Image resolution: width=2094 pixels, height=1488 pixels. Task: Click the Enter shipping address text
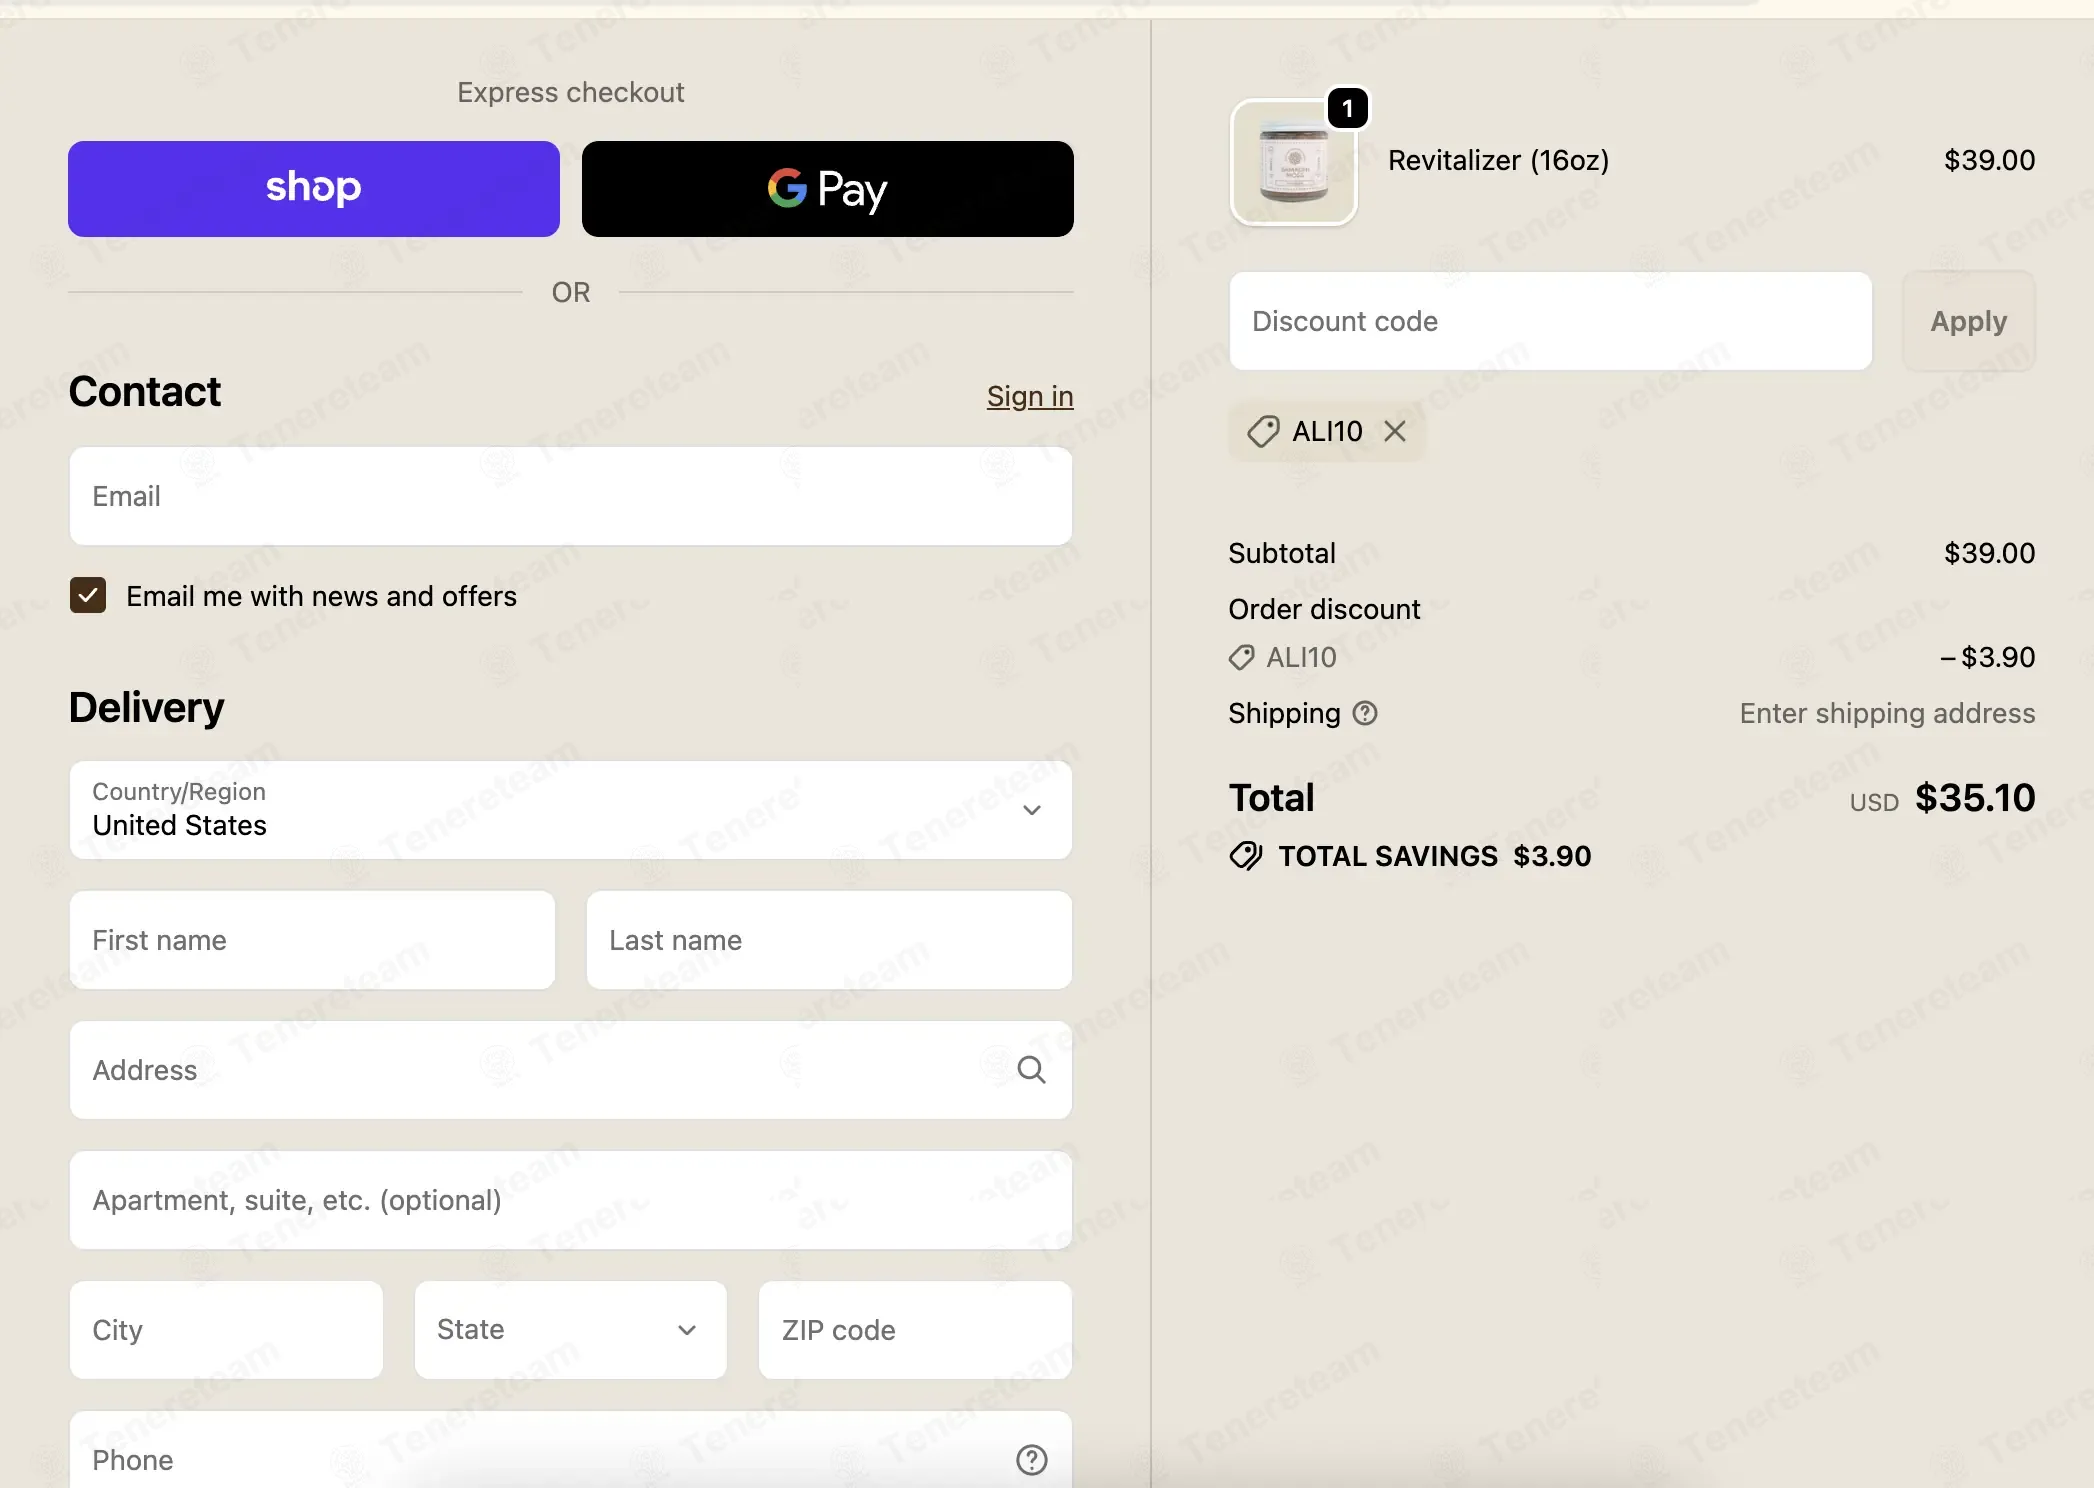(x=1887, y=713)
